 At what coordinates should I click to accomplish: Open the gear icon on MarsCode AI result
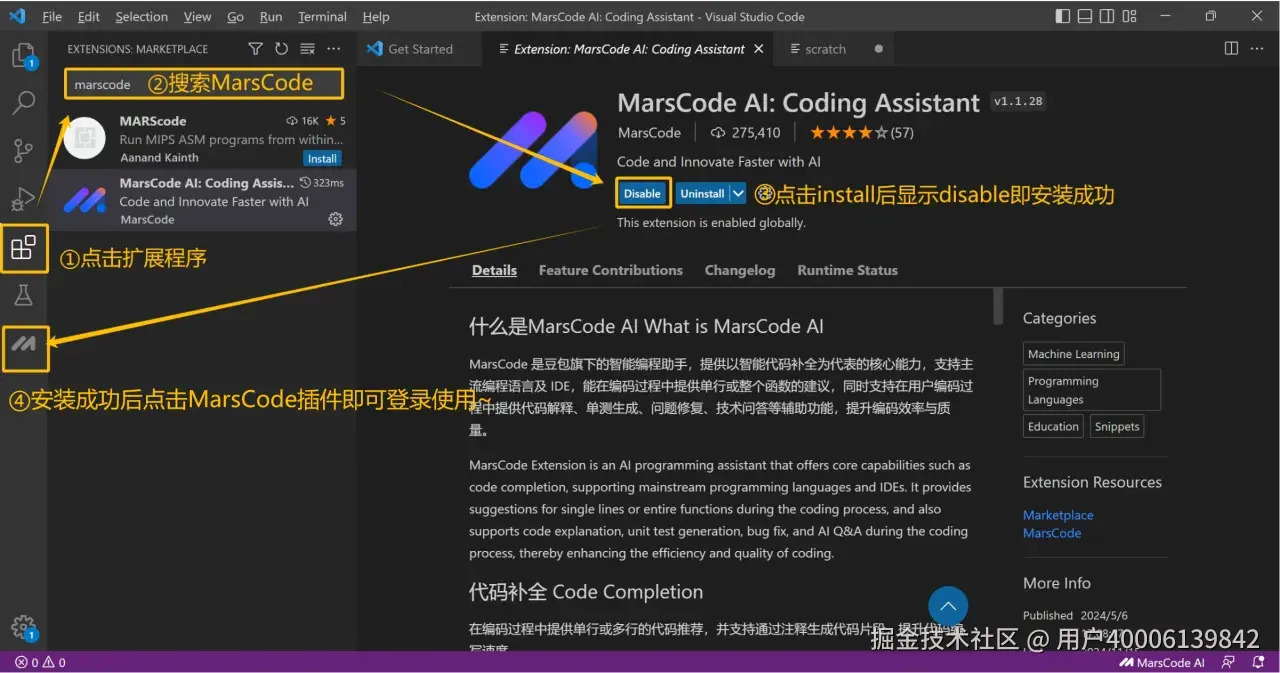coord(336,220)
